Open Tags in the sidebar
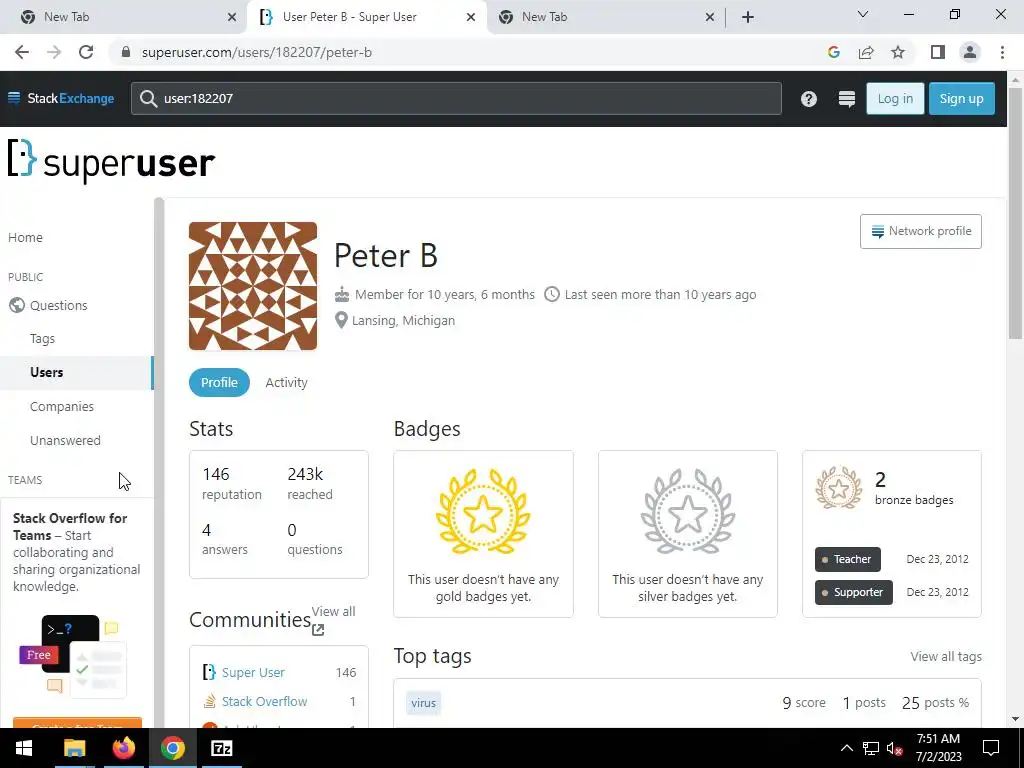Image resolution: width=1024 pixels, height=768 pixels. coord(42,339)
